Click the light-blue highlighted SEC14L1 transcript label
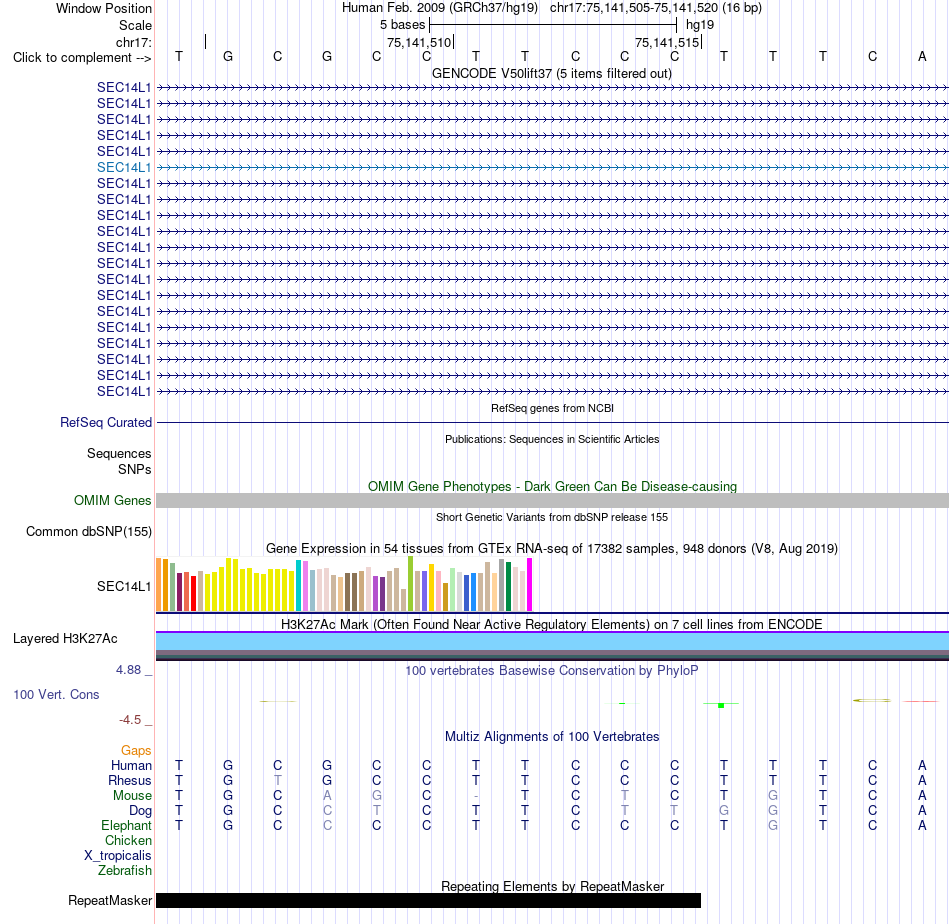 [124, 167]
